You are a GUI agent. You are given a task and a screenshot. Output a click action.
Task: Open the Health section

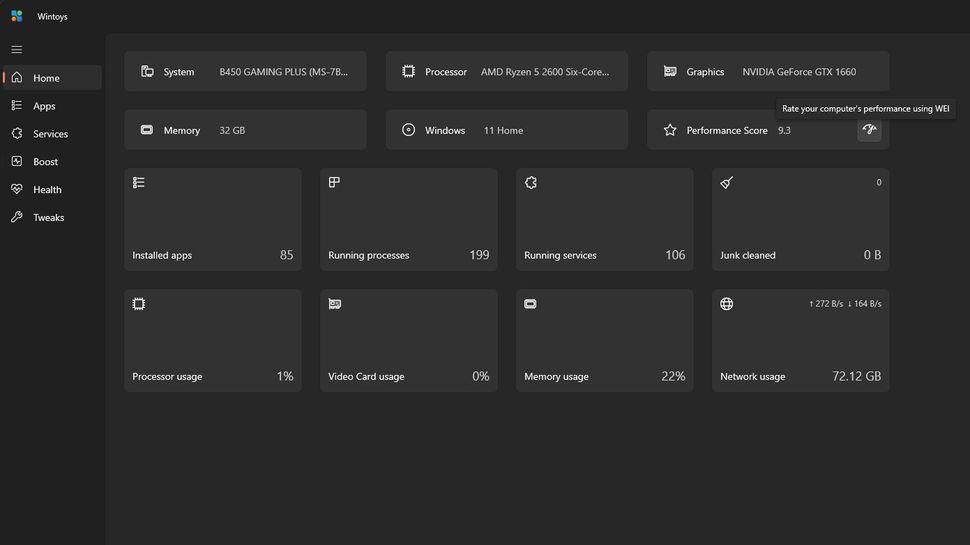52,189
